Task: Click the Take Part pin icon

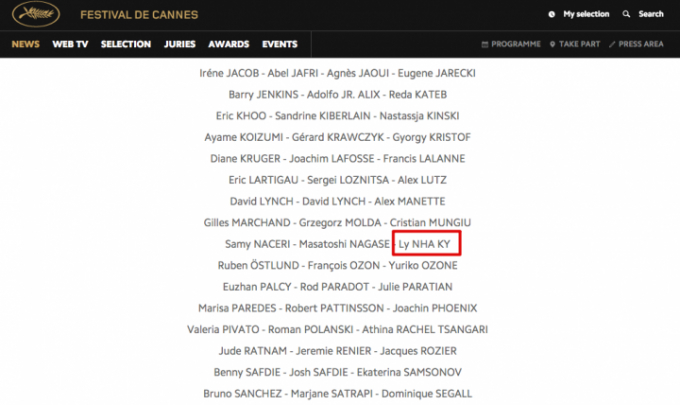Action: (552, 45)
